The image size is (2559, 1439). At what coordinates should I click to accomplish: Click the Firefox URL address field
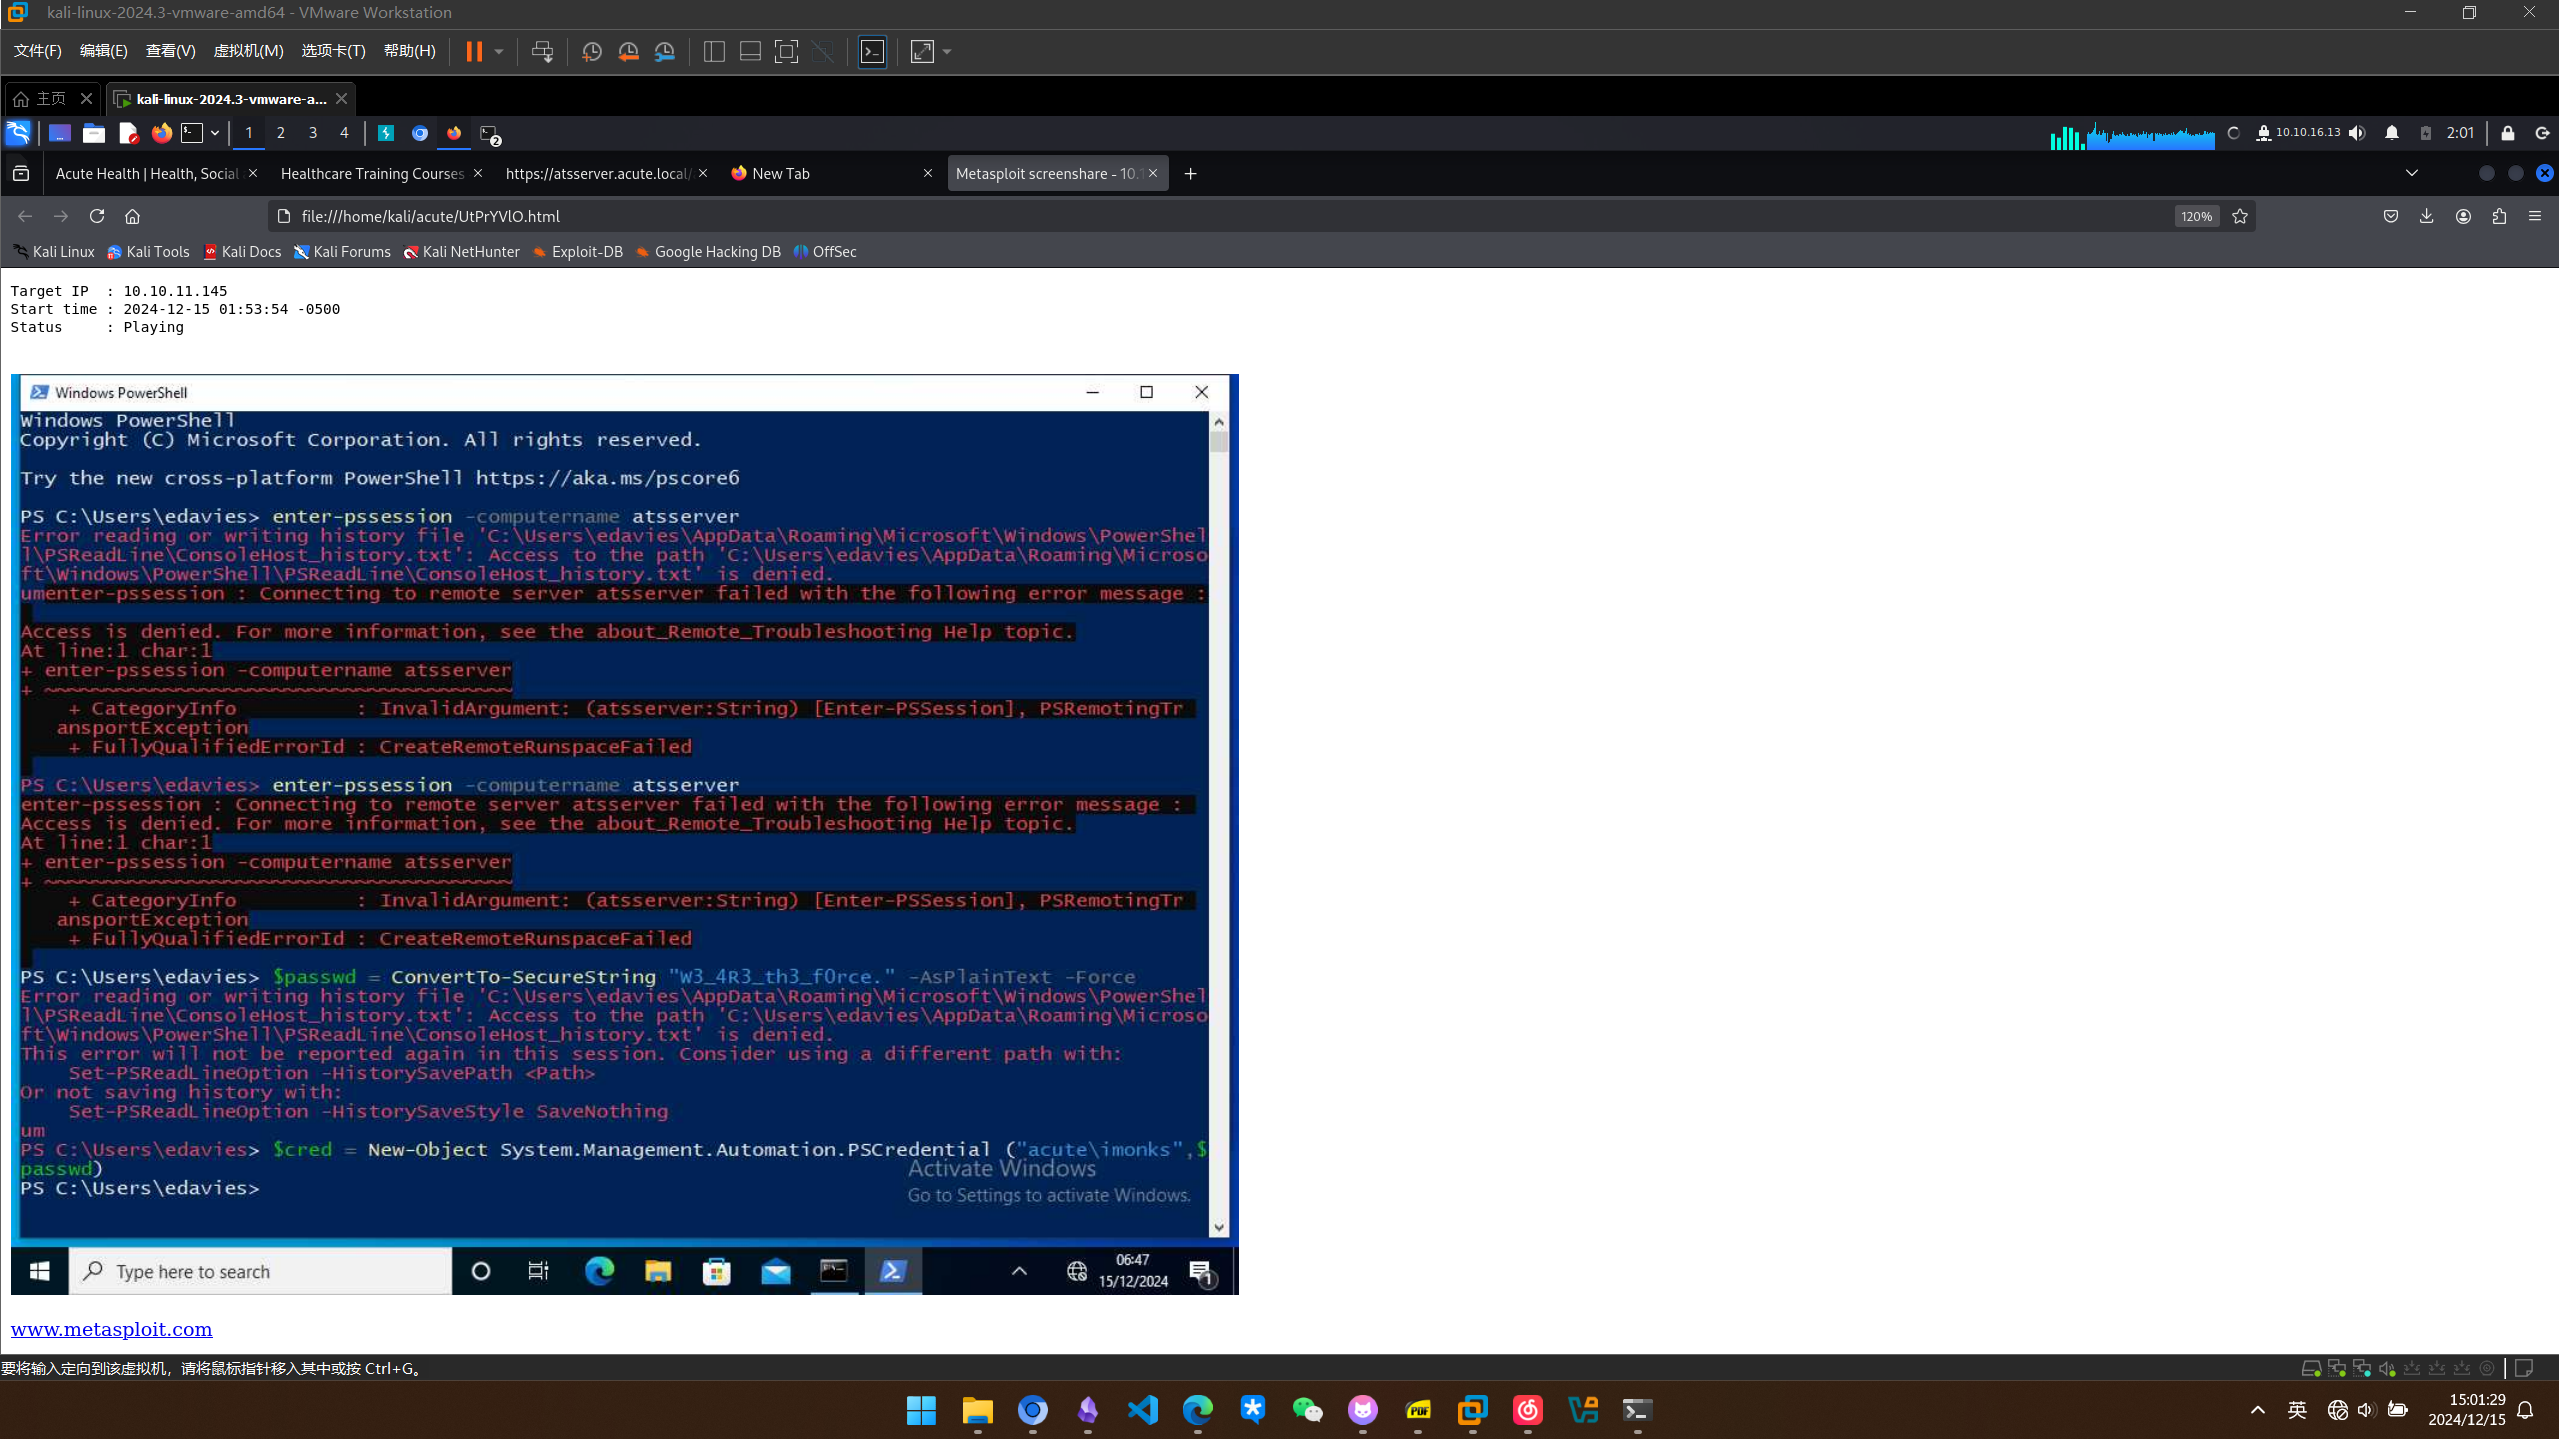click(x=1200, y=216)
